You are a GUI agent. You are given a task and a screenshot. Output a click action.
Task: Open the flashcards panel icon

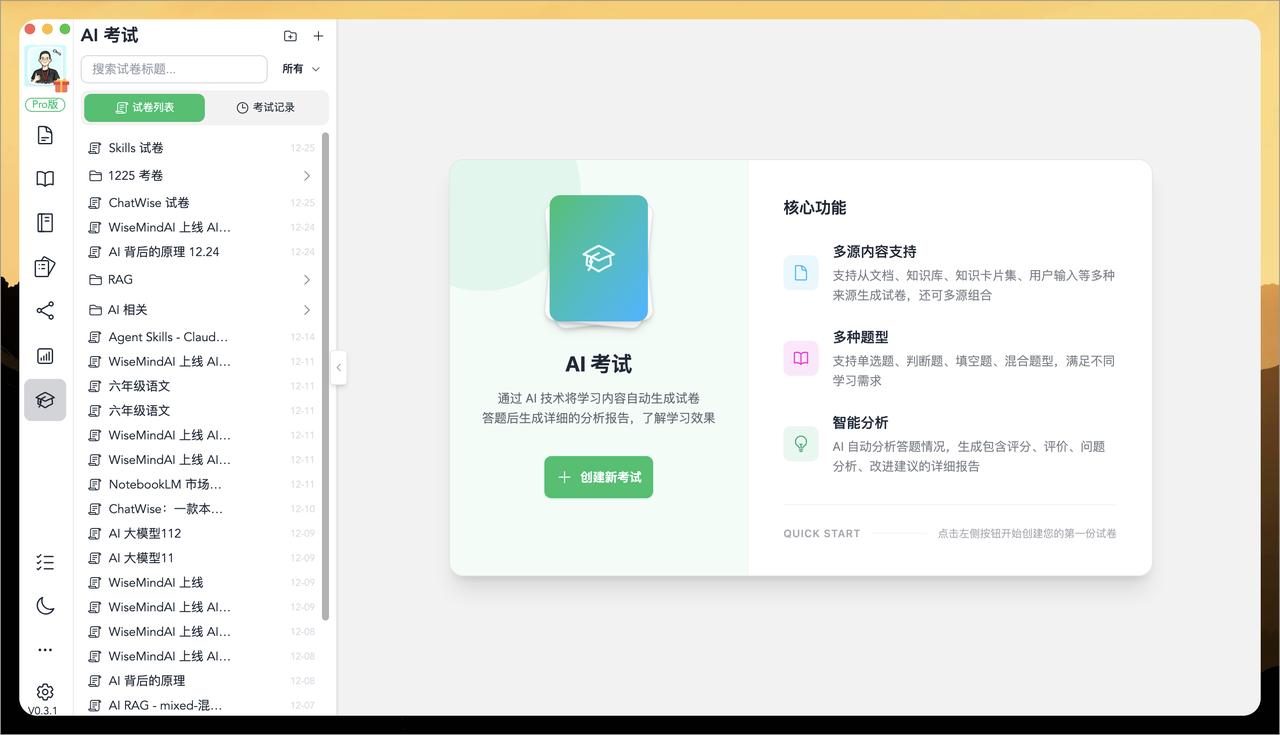[44, 266]
